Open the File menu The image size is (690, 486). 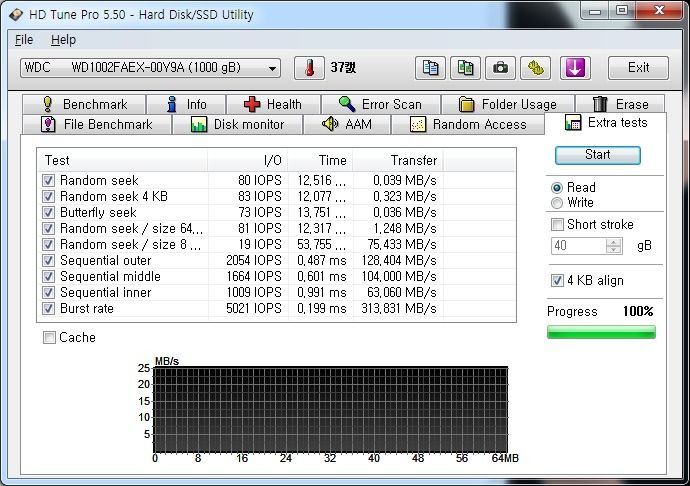click(x=24, y=40)
